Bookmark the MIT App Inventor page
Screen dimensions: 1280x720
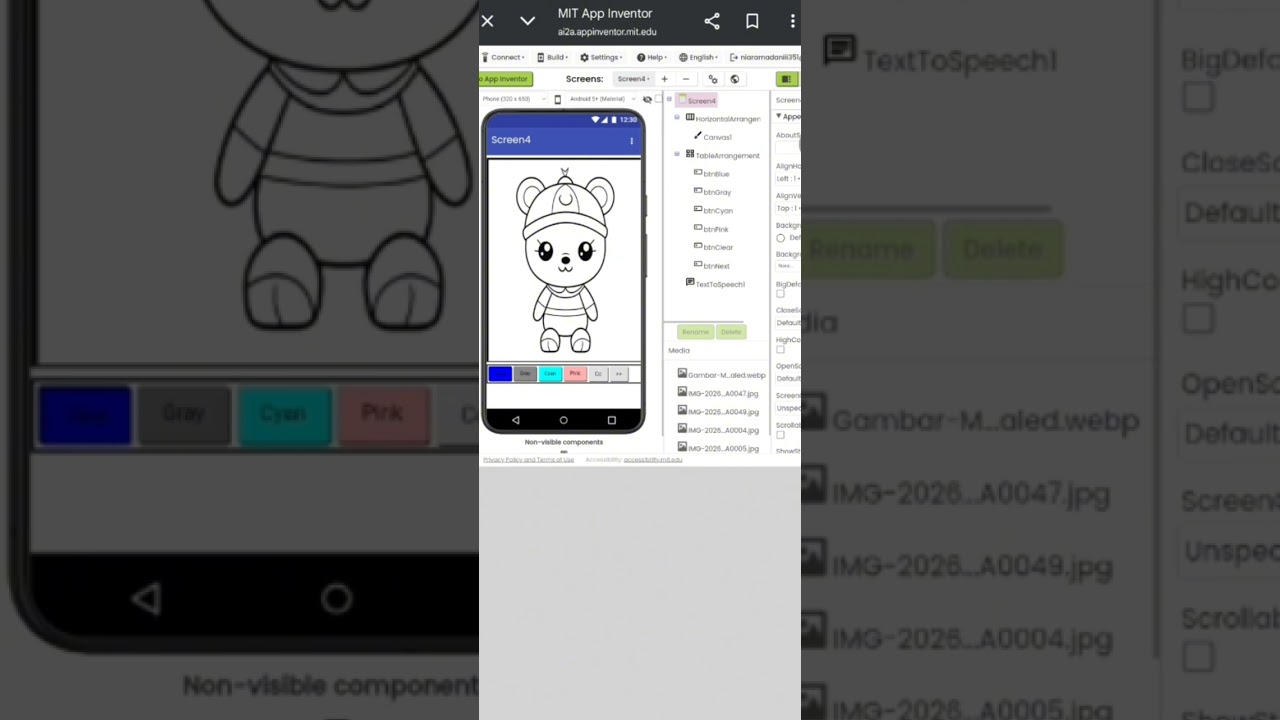coord(752,21)
